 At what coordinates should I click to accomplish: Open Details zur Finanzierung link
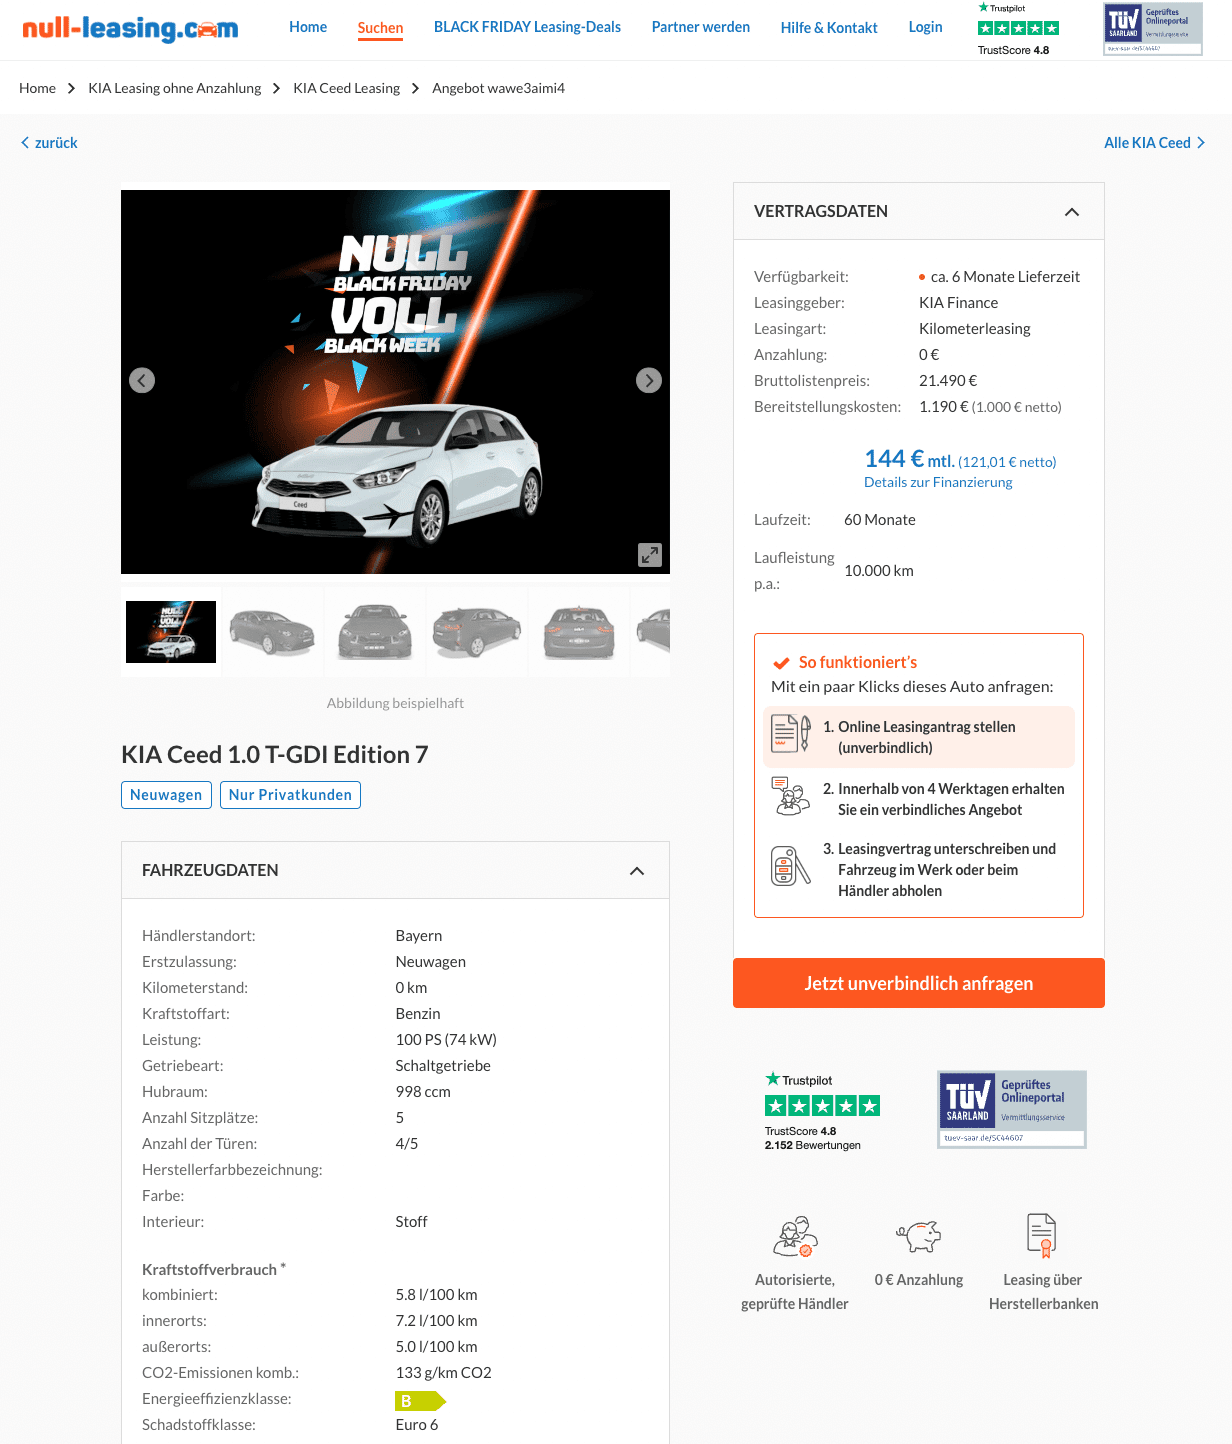[x=938, y=482]
